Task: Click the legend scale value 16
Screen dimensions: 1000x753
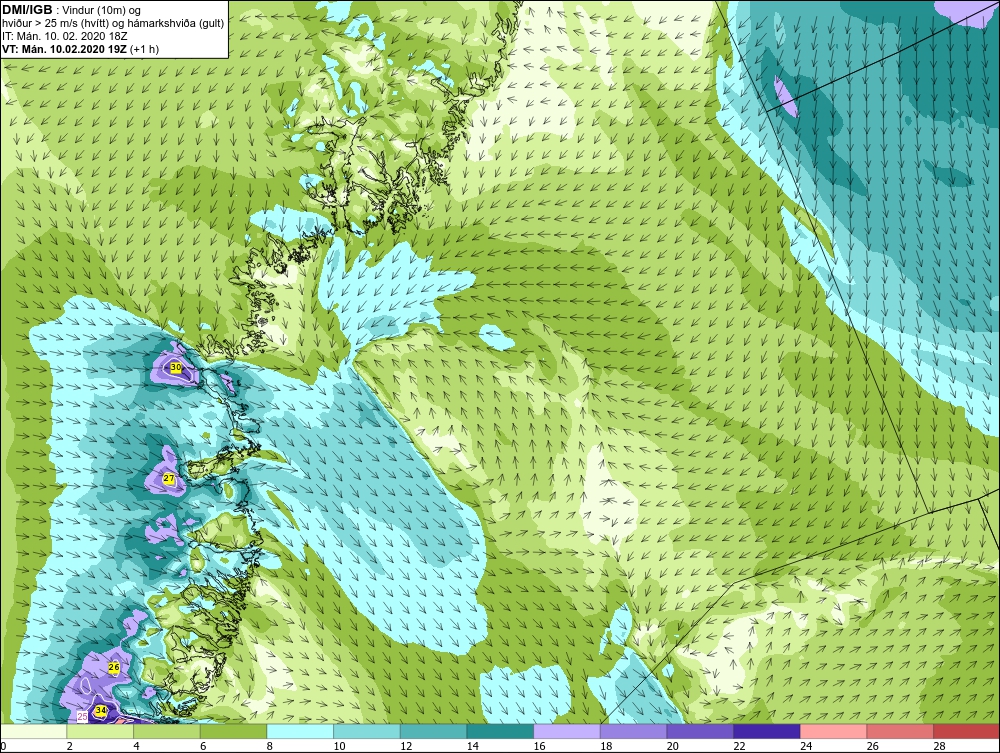Action: click(x=539, y=746)
